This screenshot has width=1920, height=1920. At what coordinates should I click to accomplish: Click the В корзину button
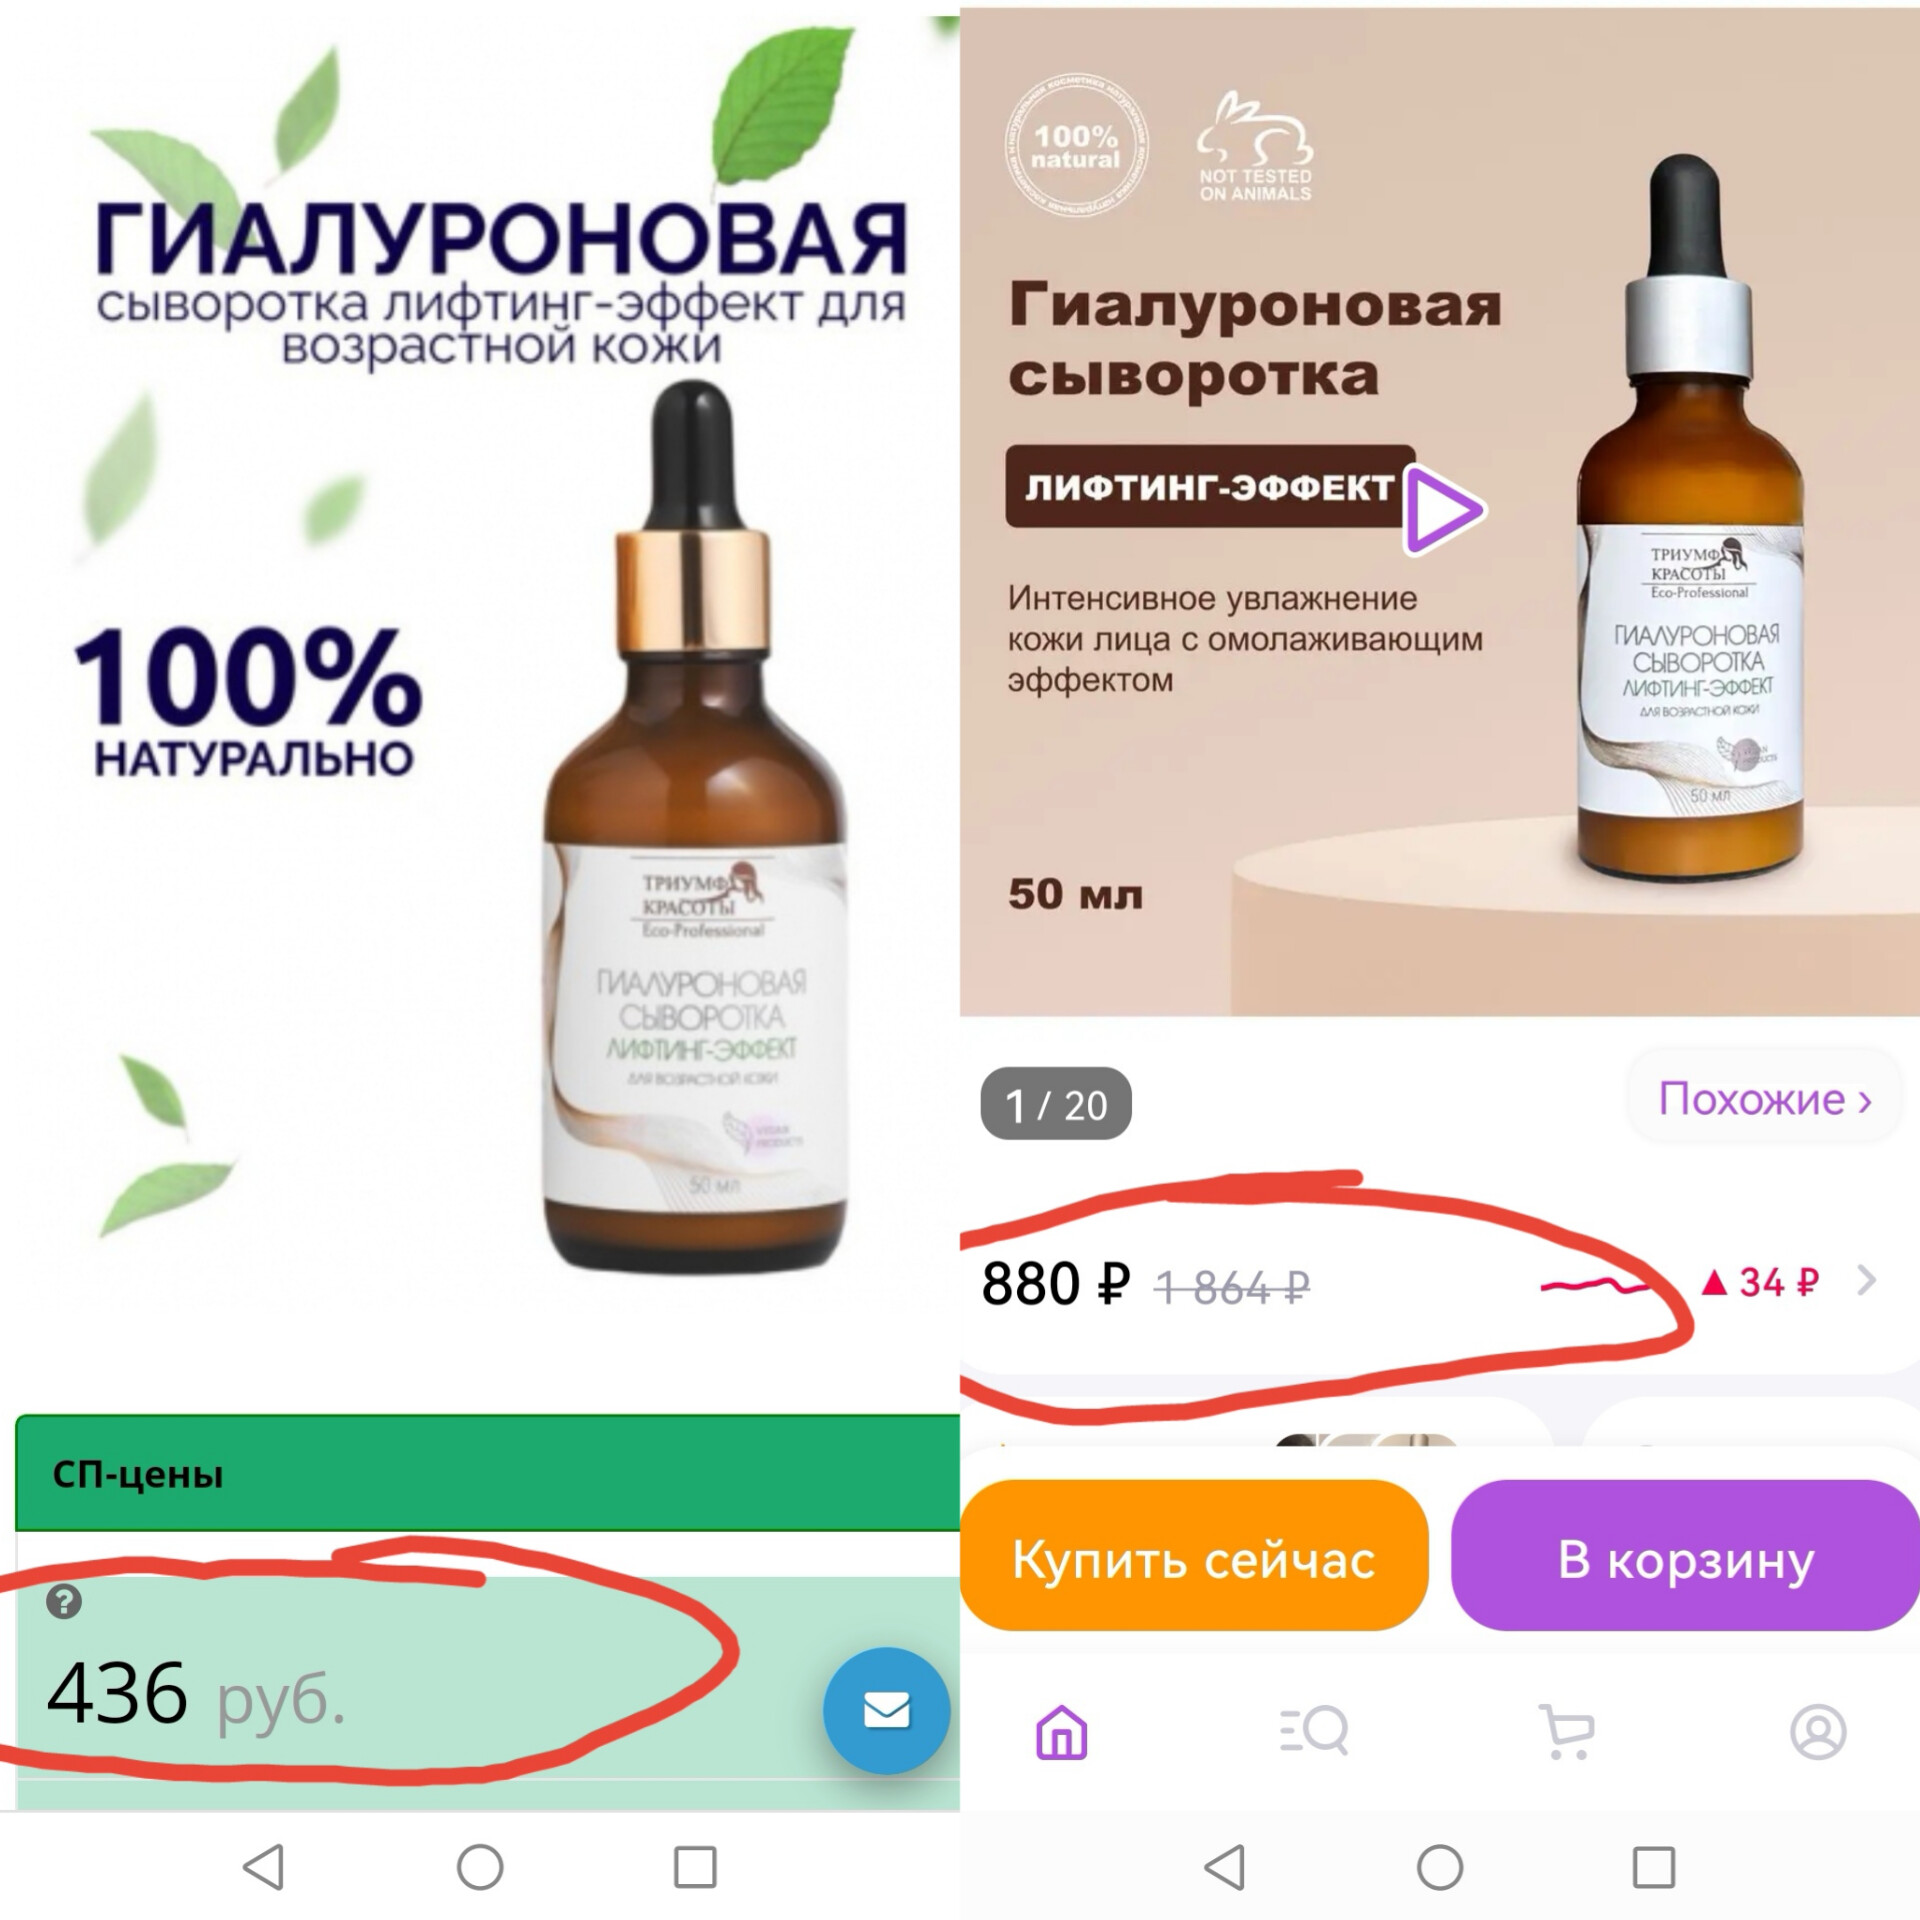(1685, 1559)
